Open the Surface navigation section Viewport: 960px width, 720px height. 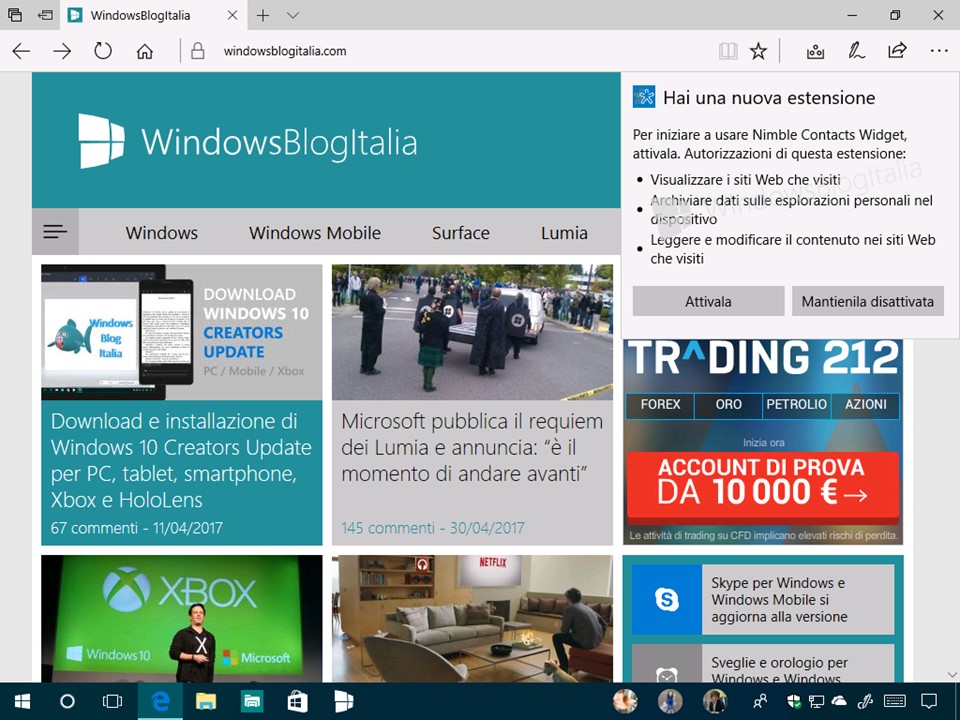460,233
